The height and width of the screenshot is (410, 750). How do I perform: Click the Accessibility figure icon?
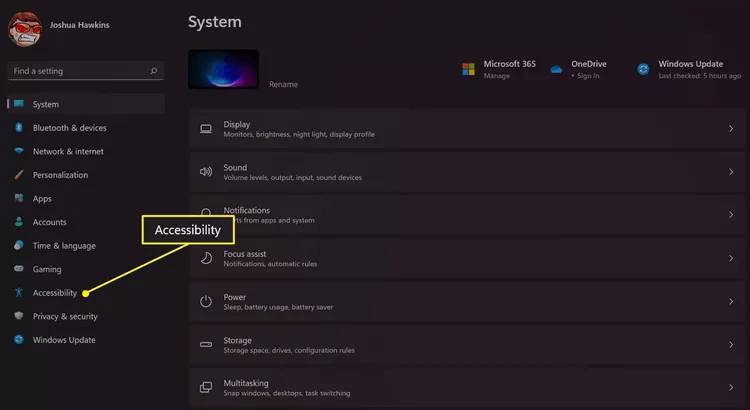pos(19,292)
